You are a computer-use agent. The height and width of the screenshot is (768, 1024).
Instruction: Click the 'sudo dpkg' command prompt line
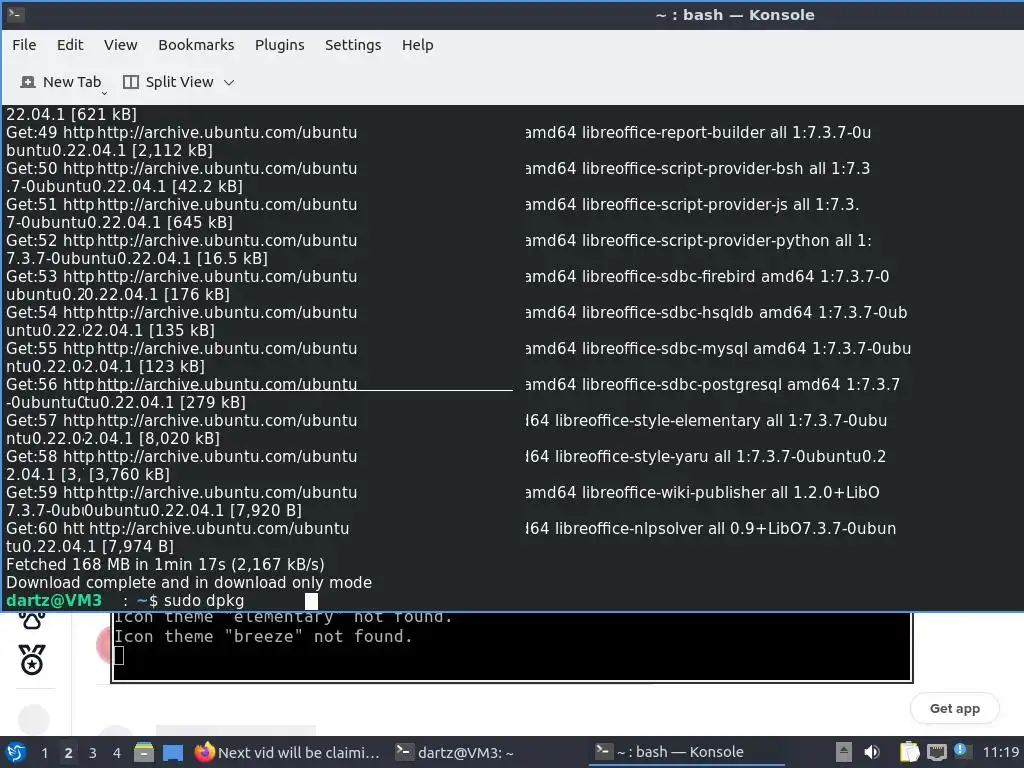(x=161, y=601)
